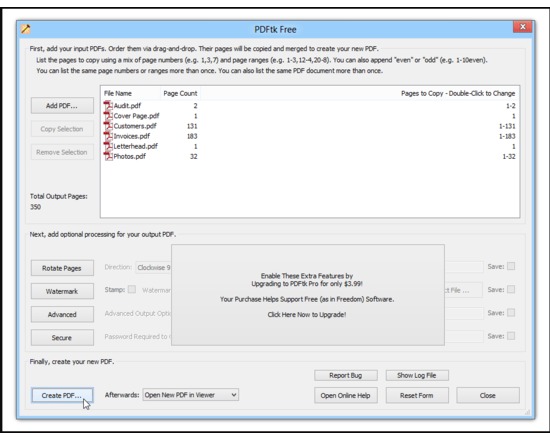This screenshot has width=550, height=440.
Task: Open the rotation Direction dropdown
Action: coord(154,267)
